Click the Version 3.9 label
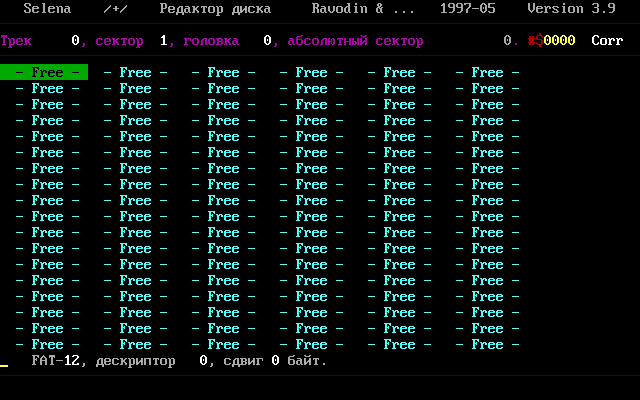This screenshot has height=400, width=640. (x=571, y=8)
